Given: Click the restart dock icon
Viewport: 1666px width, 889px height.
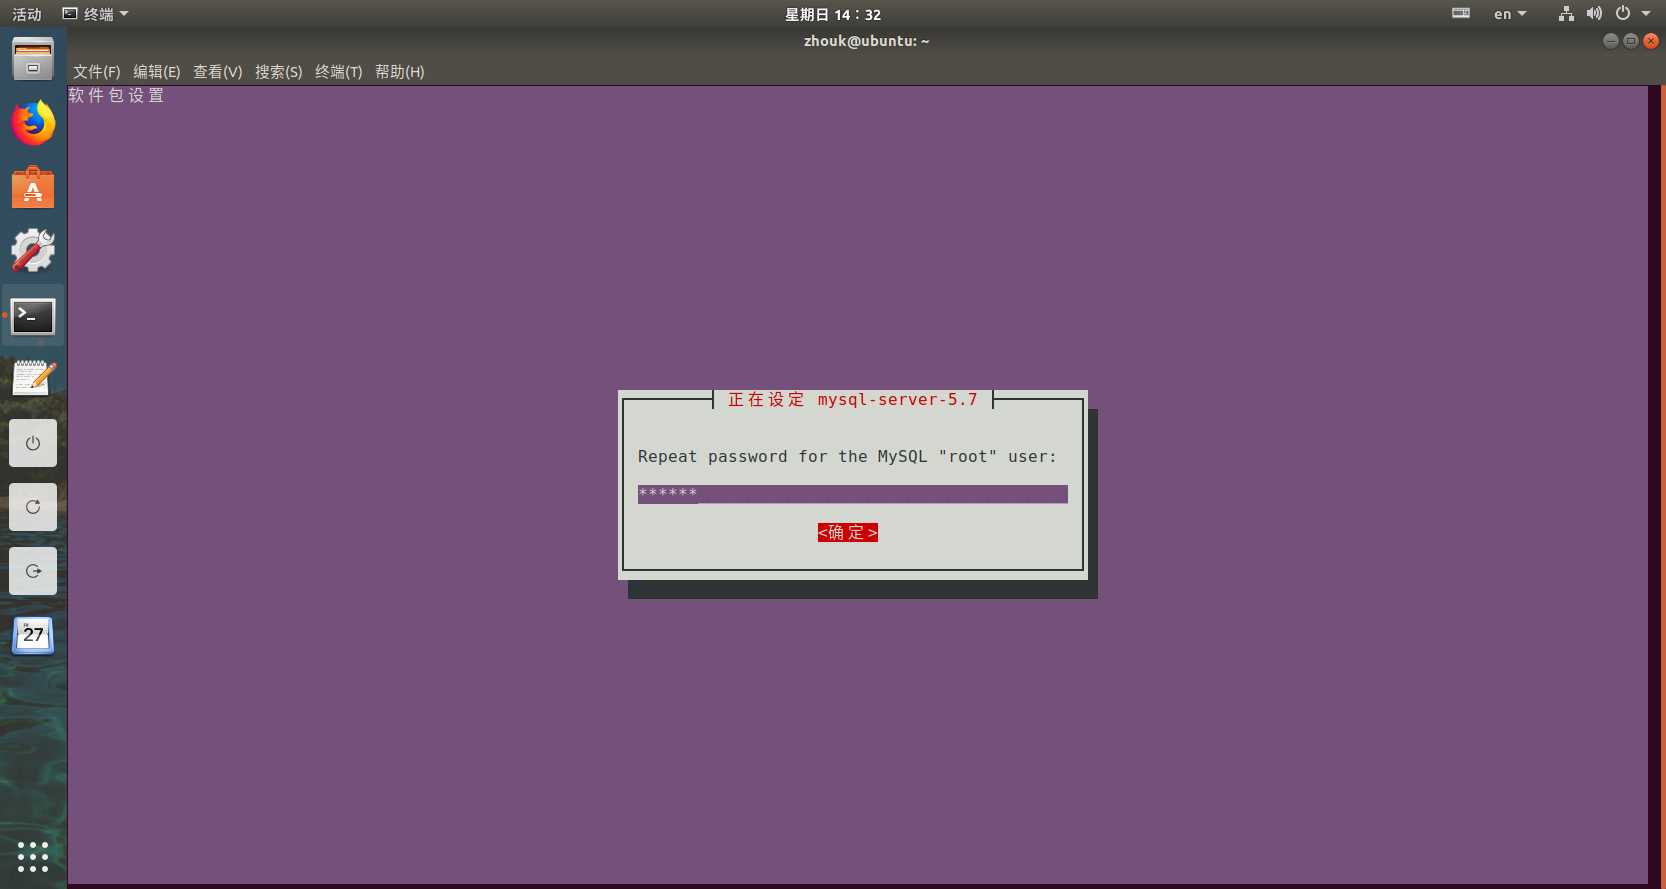Looking at the screenshot, I should tap(33, 507).
